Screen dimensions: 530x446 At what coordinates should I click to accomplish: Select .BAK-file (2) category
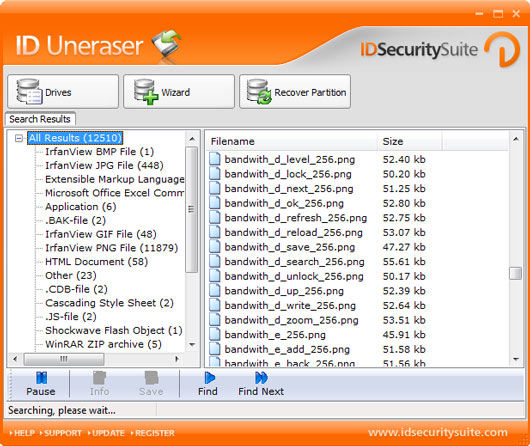click(x=75, y=220)
